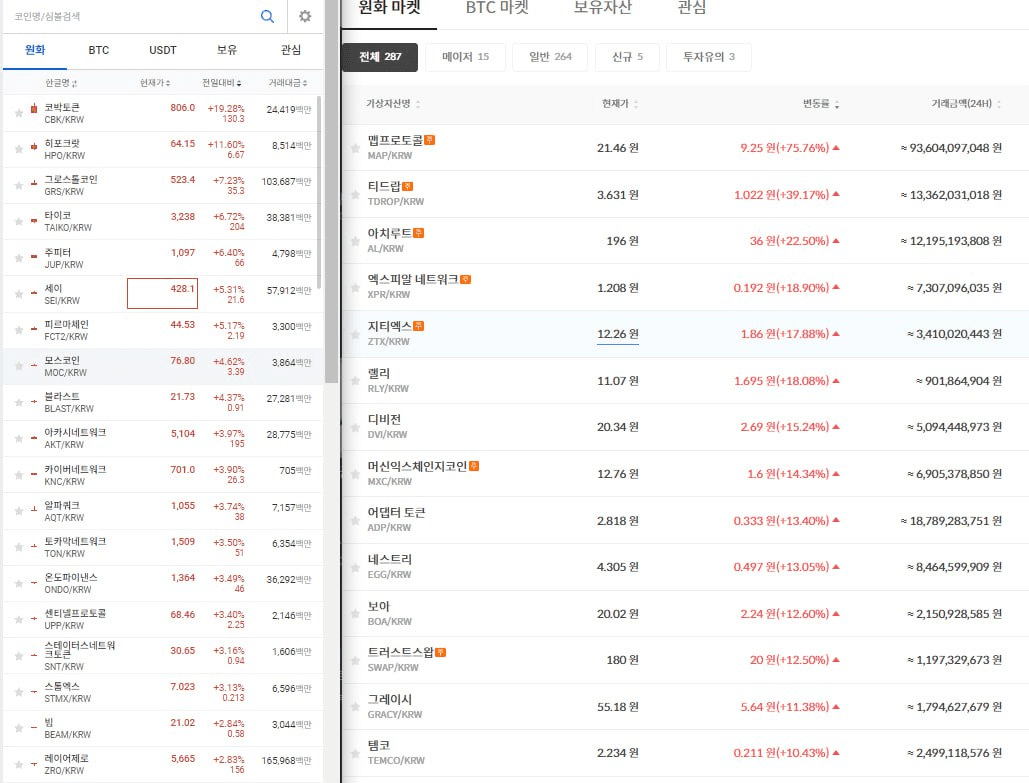Click the 코인명/심볼검색 search field
This screenshot has width=1029, height=783.
point(130,16)
